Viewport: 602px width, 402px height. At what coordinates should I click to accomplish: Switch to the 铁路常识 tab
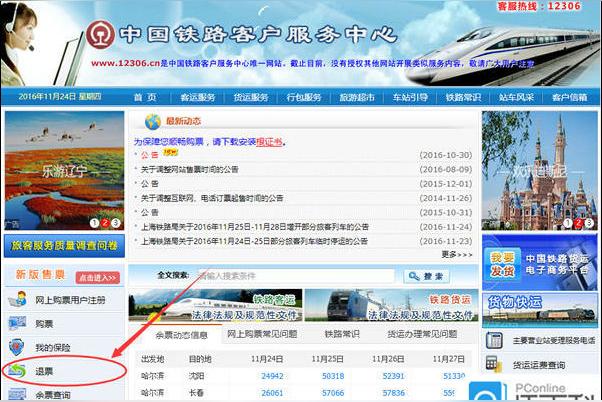(x=343, y=334)
